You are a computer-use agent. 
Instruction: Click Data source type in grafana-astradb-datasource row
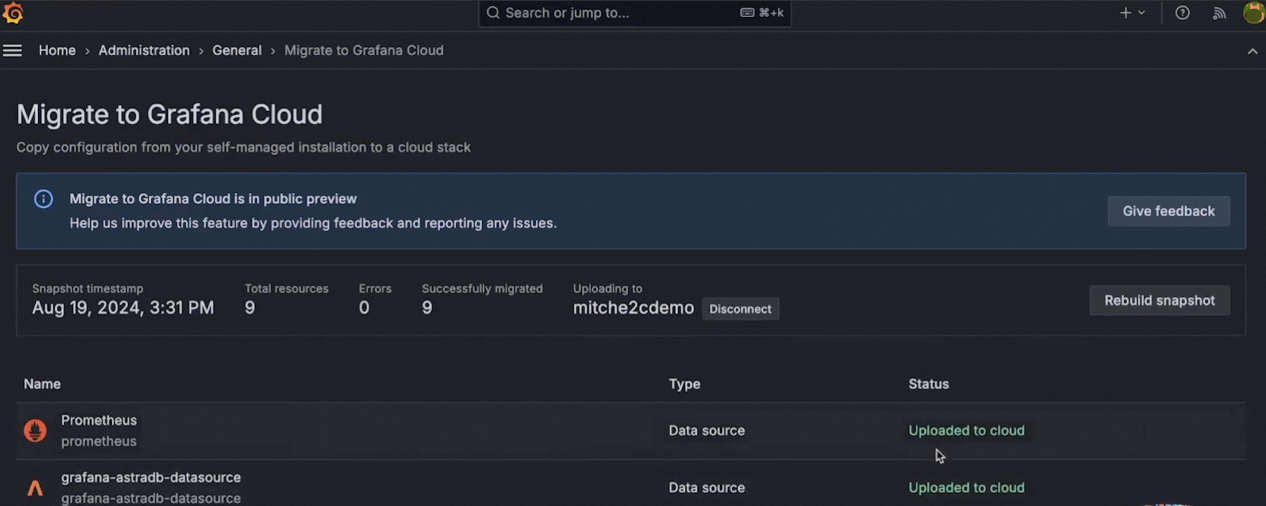[x=707, y=487]
